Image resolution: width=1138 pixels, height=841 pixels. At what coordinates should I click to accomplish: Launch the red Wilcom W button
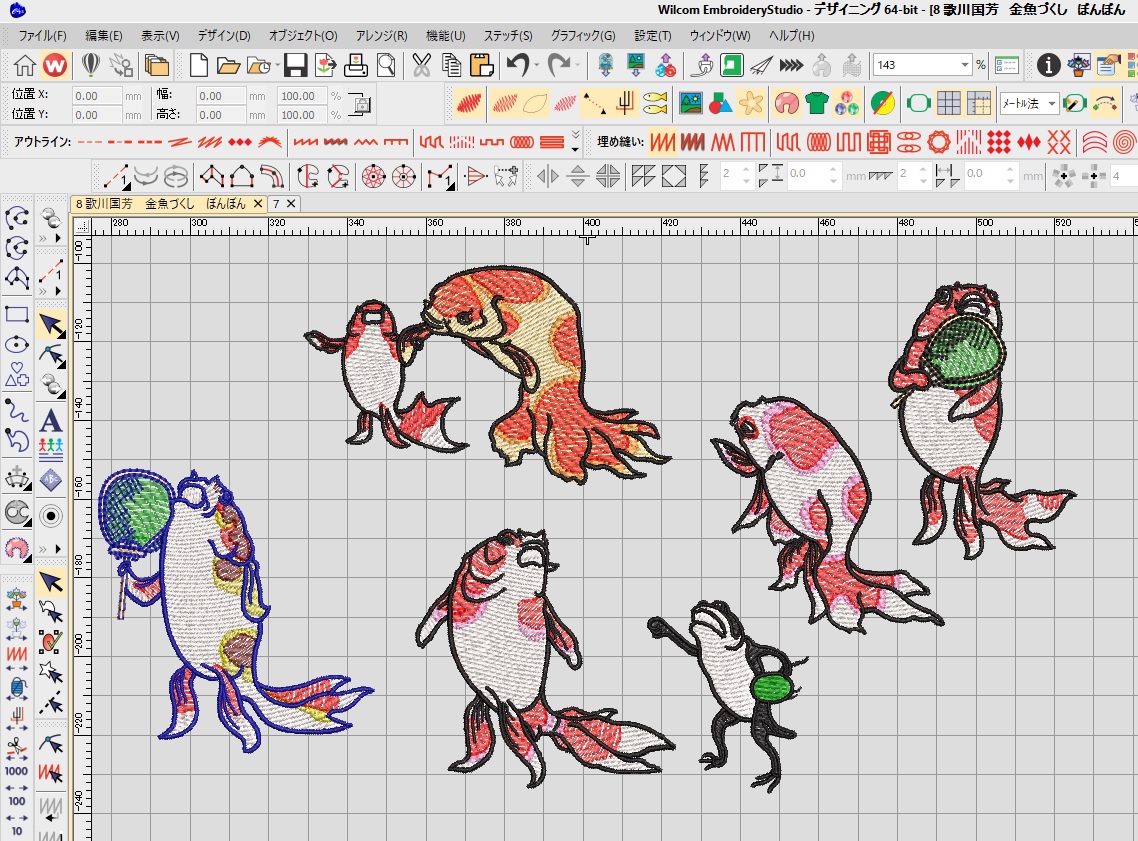point(54,65)
